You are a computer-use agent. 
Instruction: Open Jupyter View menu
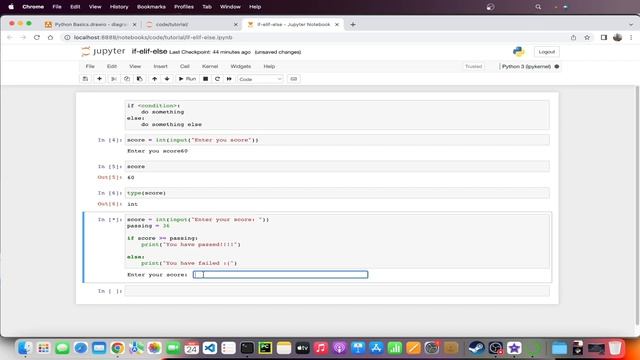135,66
